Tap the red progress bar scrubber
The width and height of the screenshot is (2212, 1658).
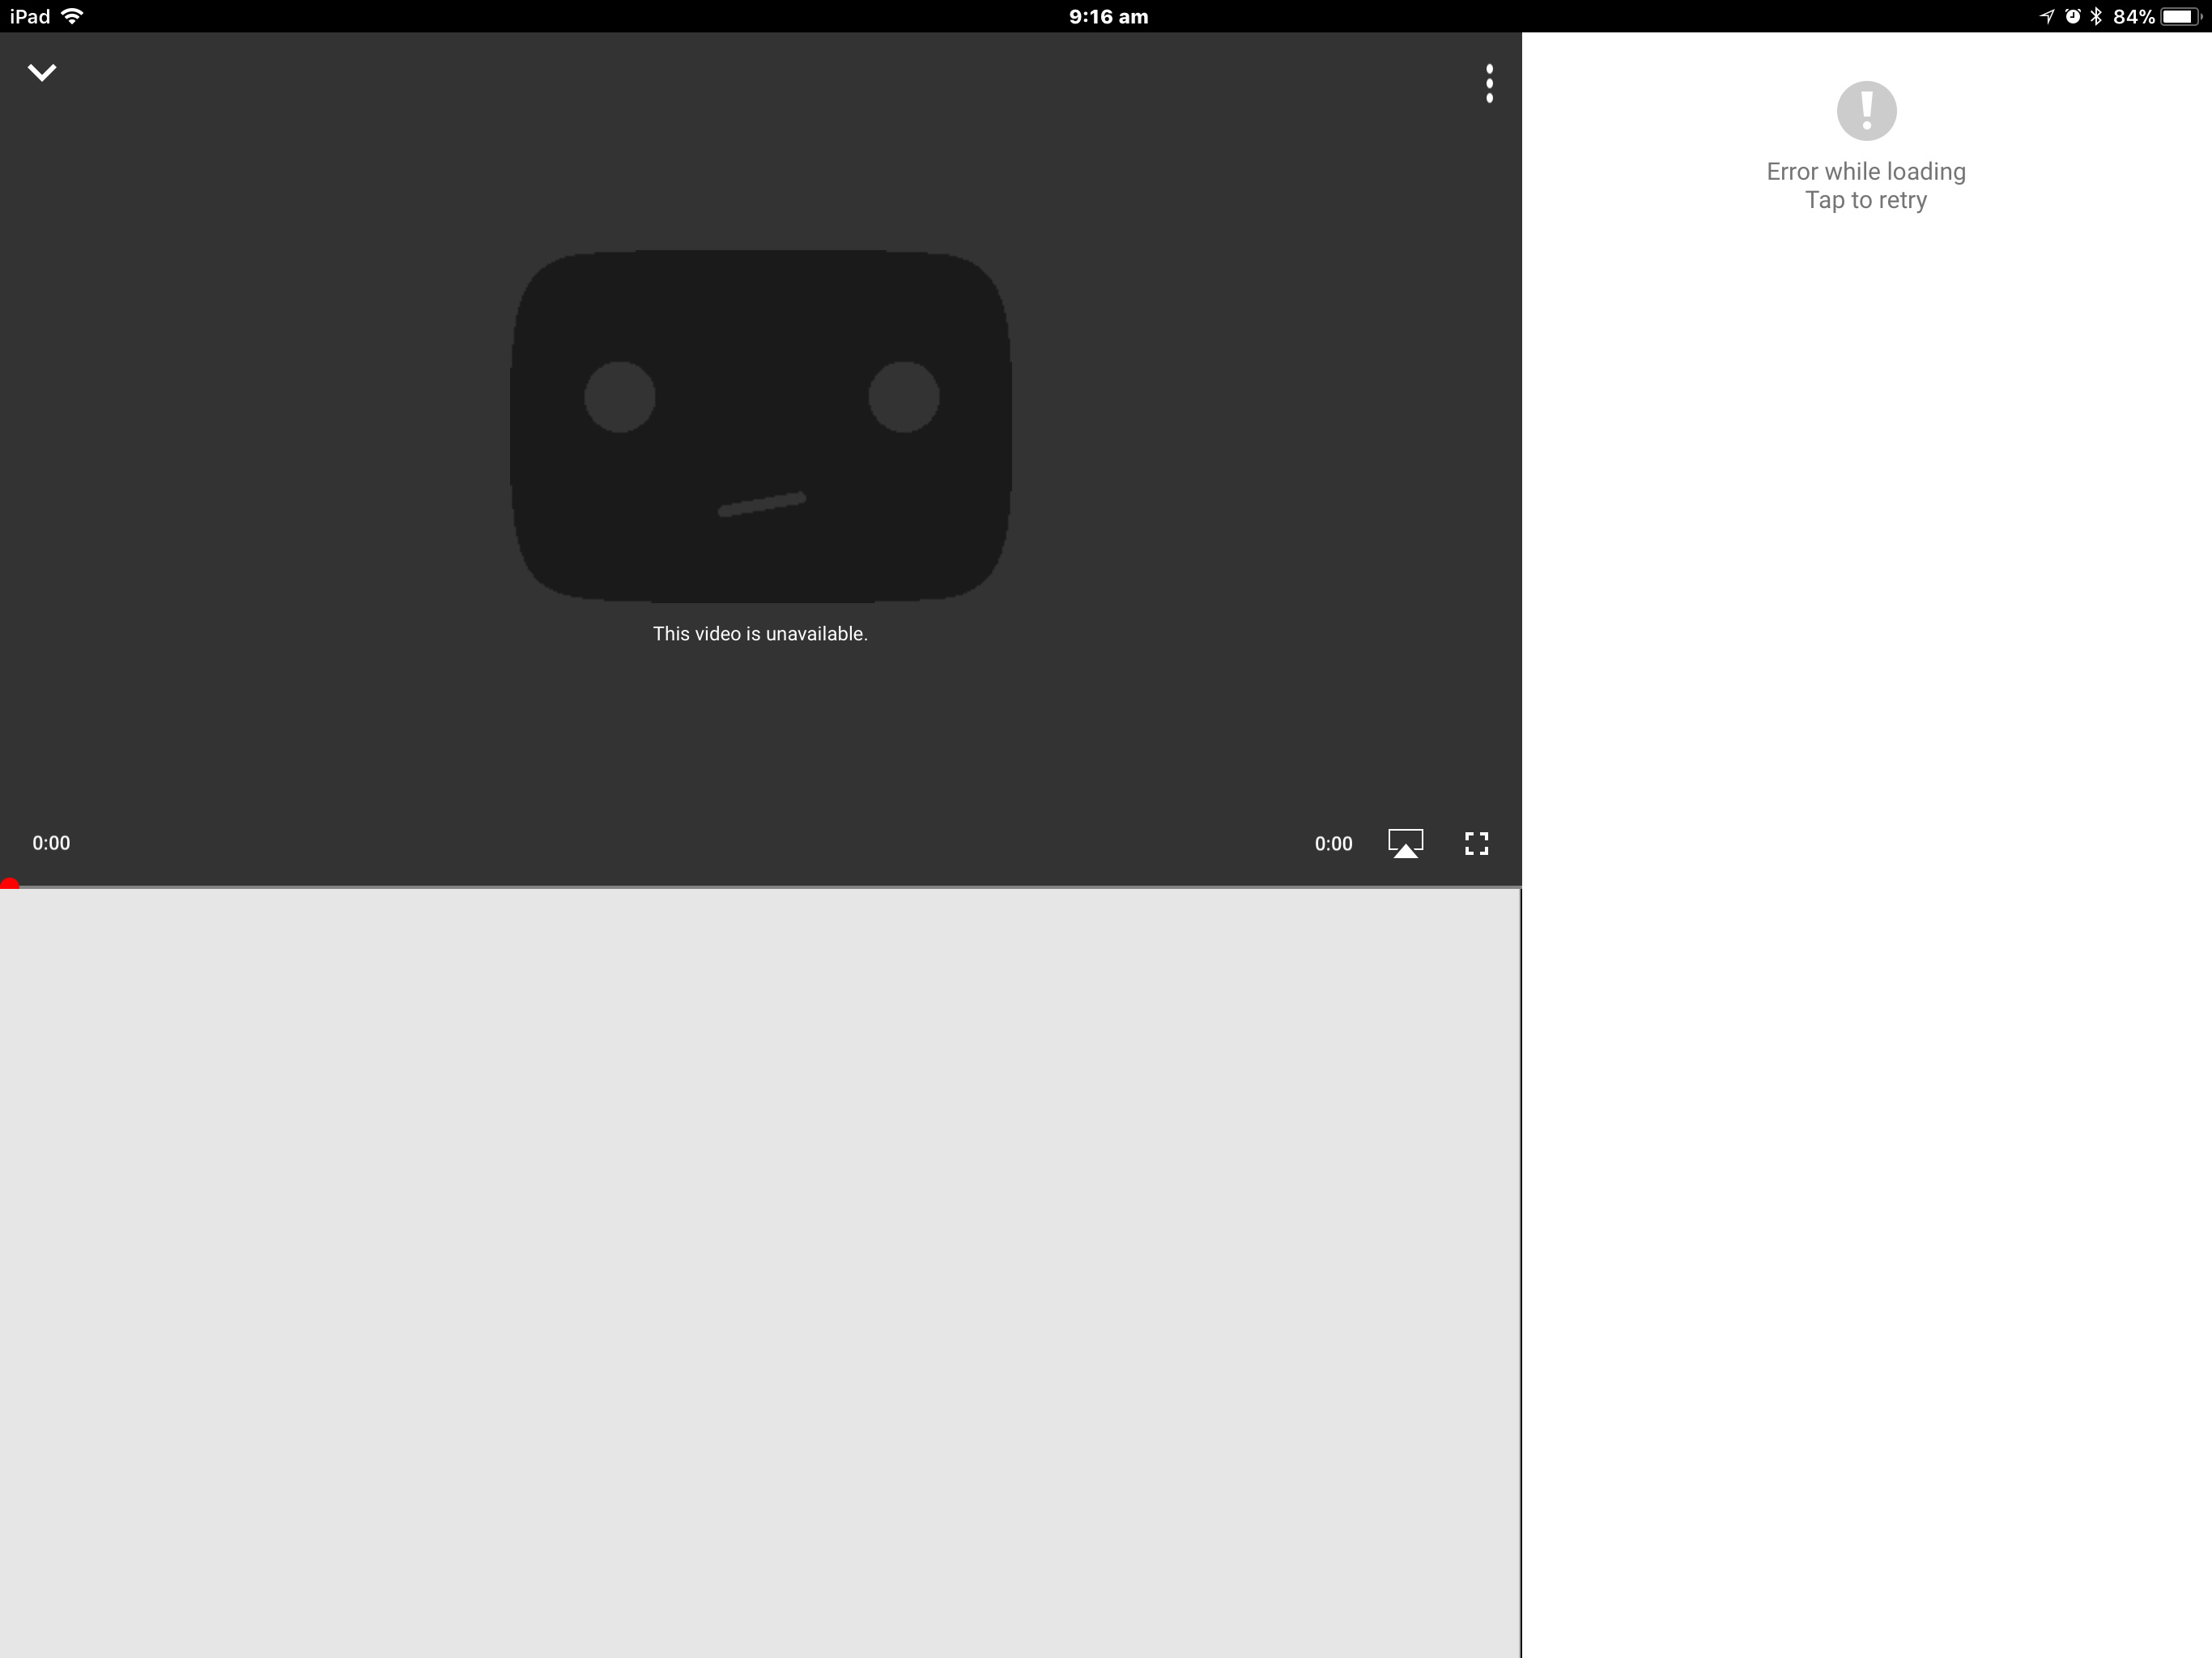[9, 885]
